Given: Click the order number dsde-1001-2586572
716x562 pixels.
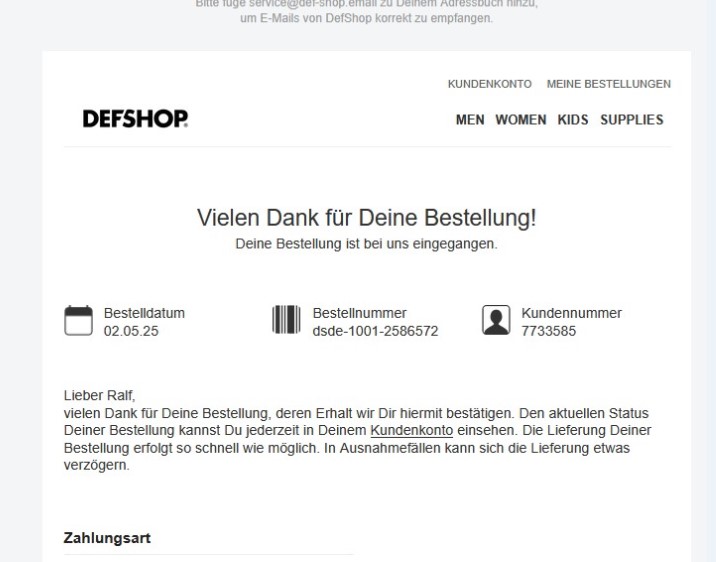Looking at the screenshot, I should point(375,331).
